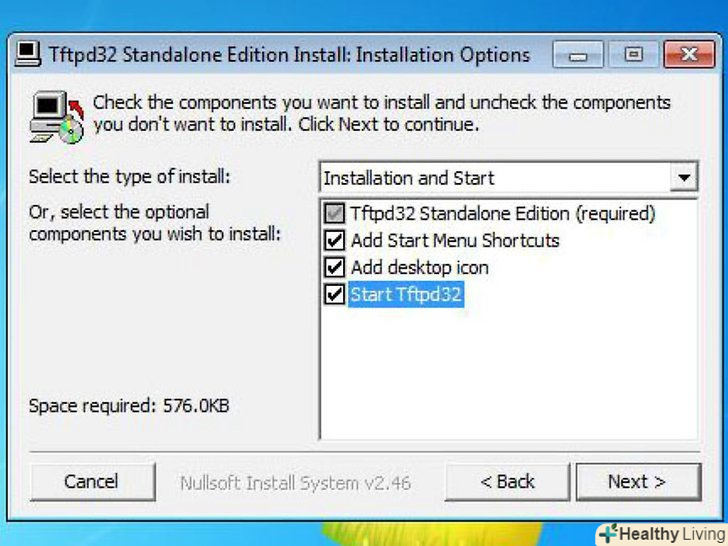Select the highlighted 'Start Tftpd32' label text

[406, 295]
